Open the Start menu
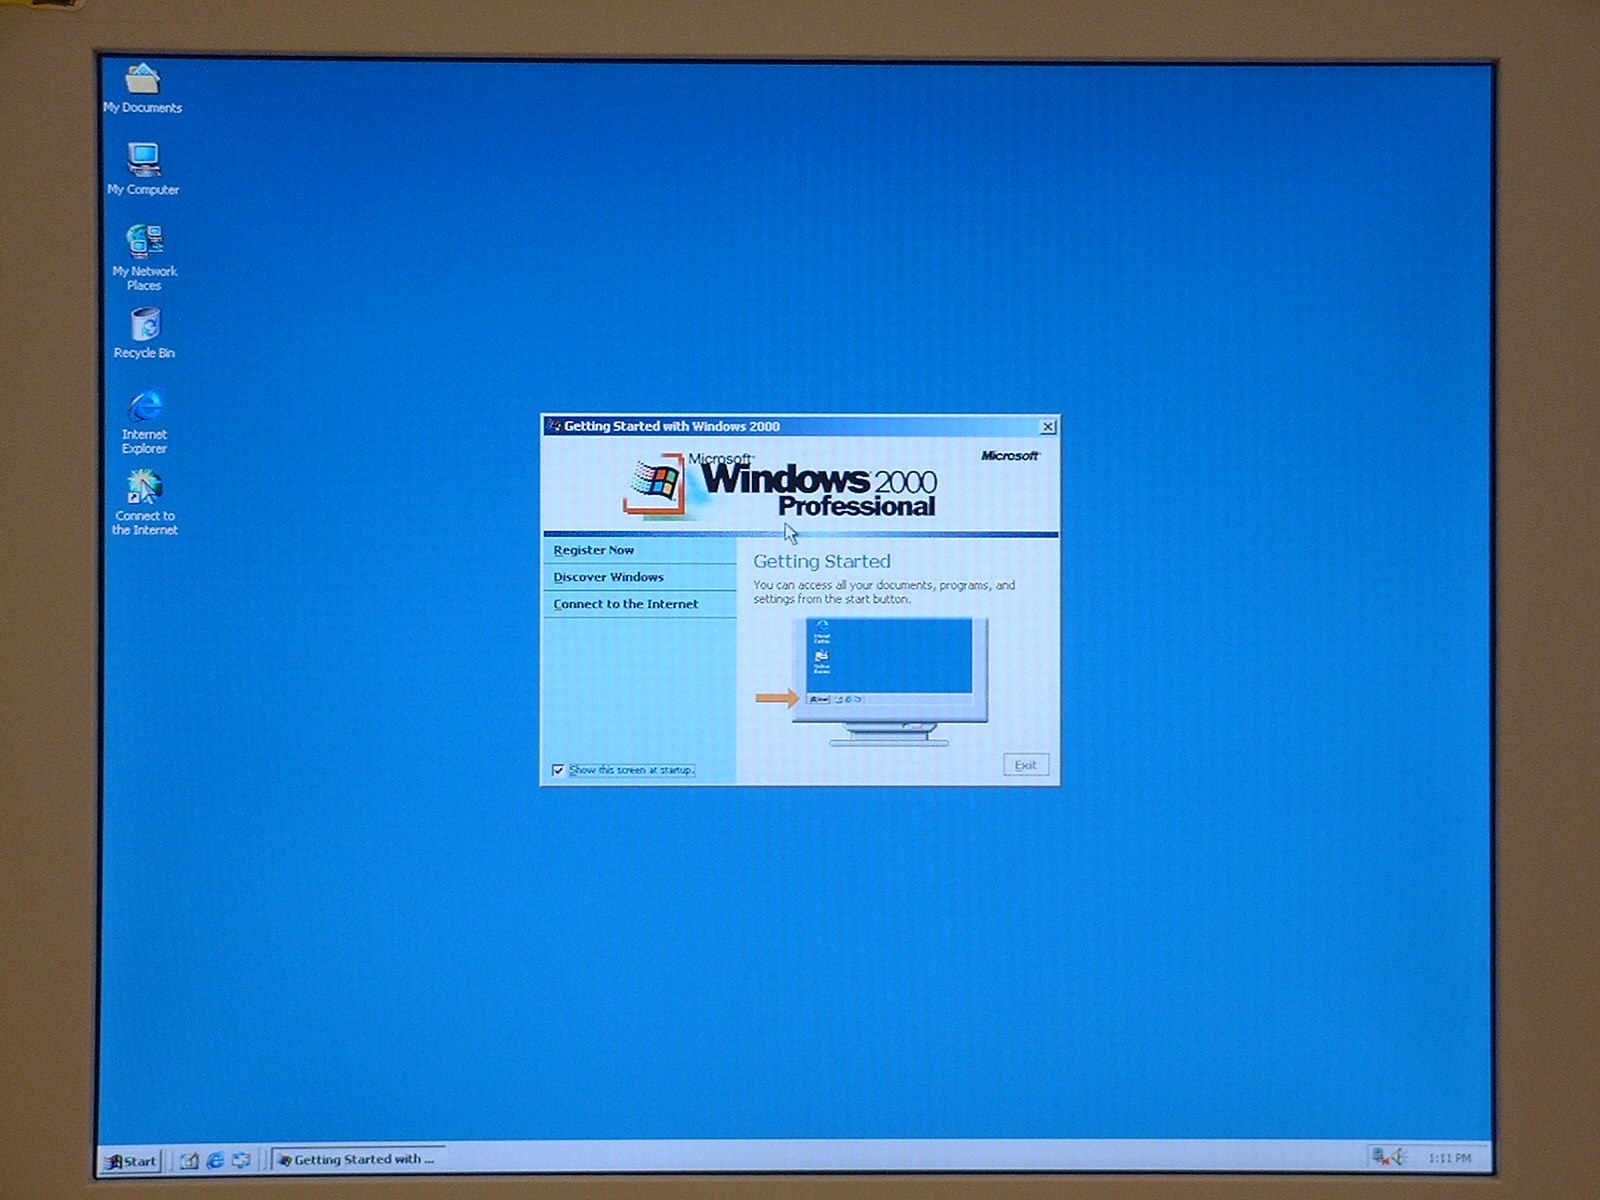Viewport: 1600px width, 1200px height. pyautogui.click(x=131, y=1160)
